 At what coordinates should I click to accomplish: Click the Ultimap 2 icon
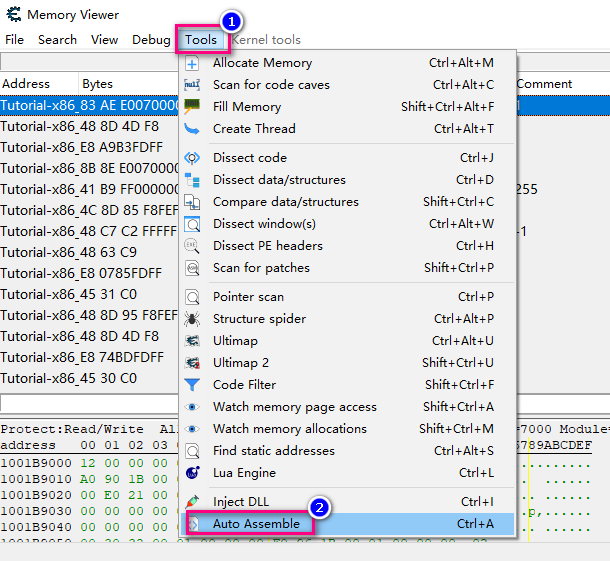click(x=192, y=363)
